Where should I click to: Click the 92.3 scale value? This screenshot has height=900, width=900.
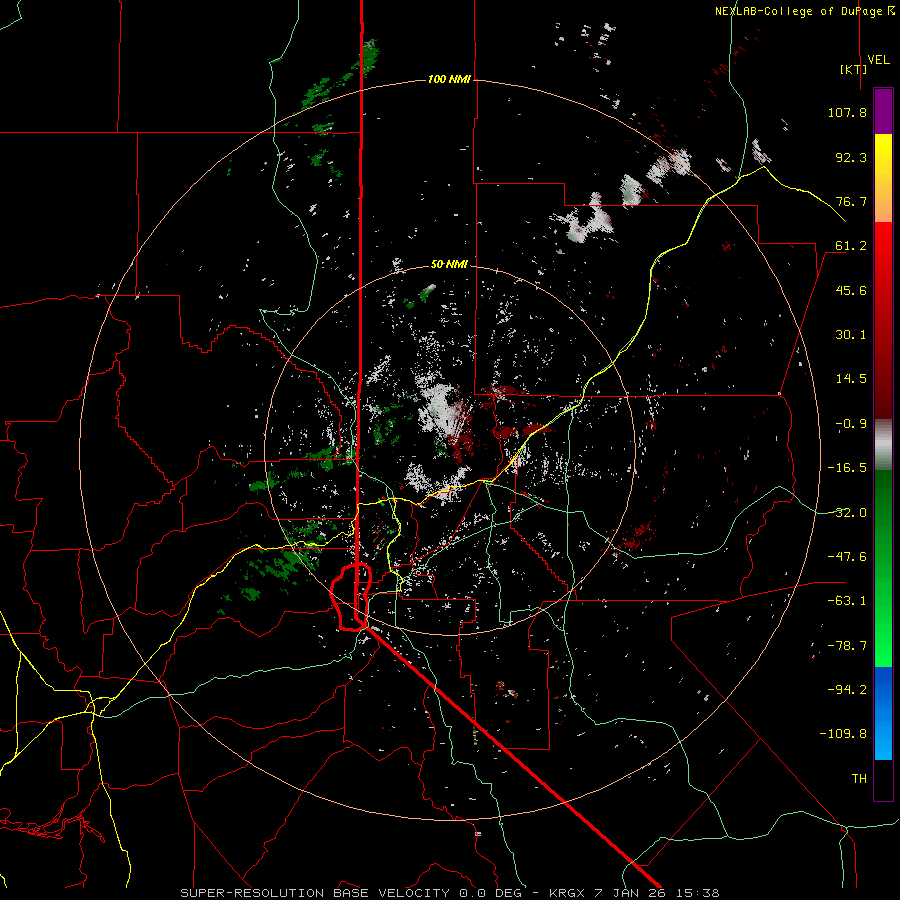coord(851,157)
